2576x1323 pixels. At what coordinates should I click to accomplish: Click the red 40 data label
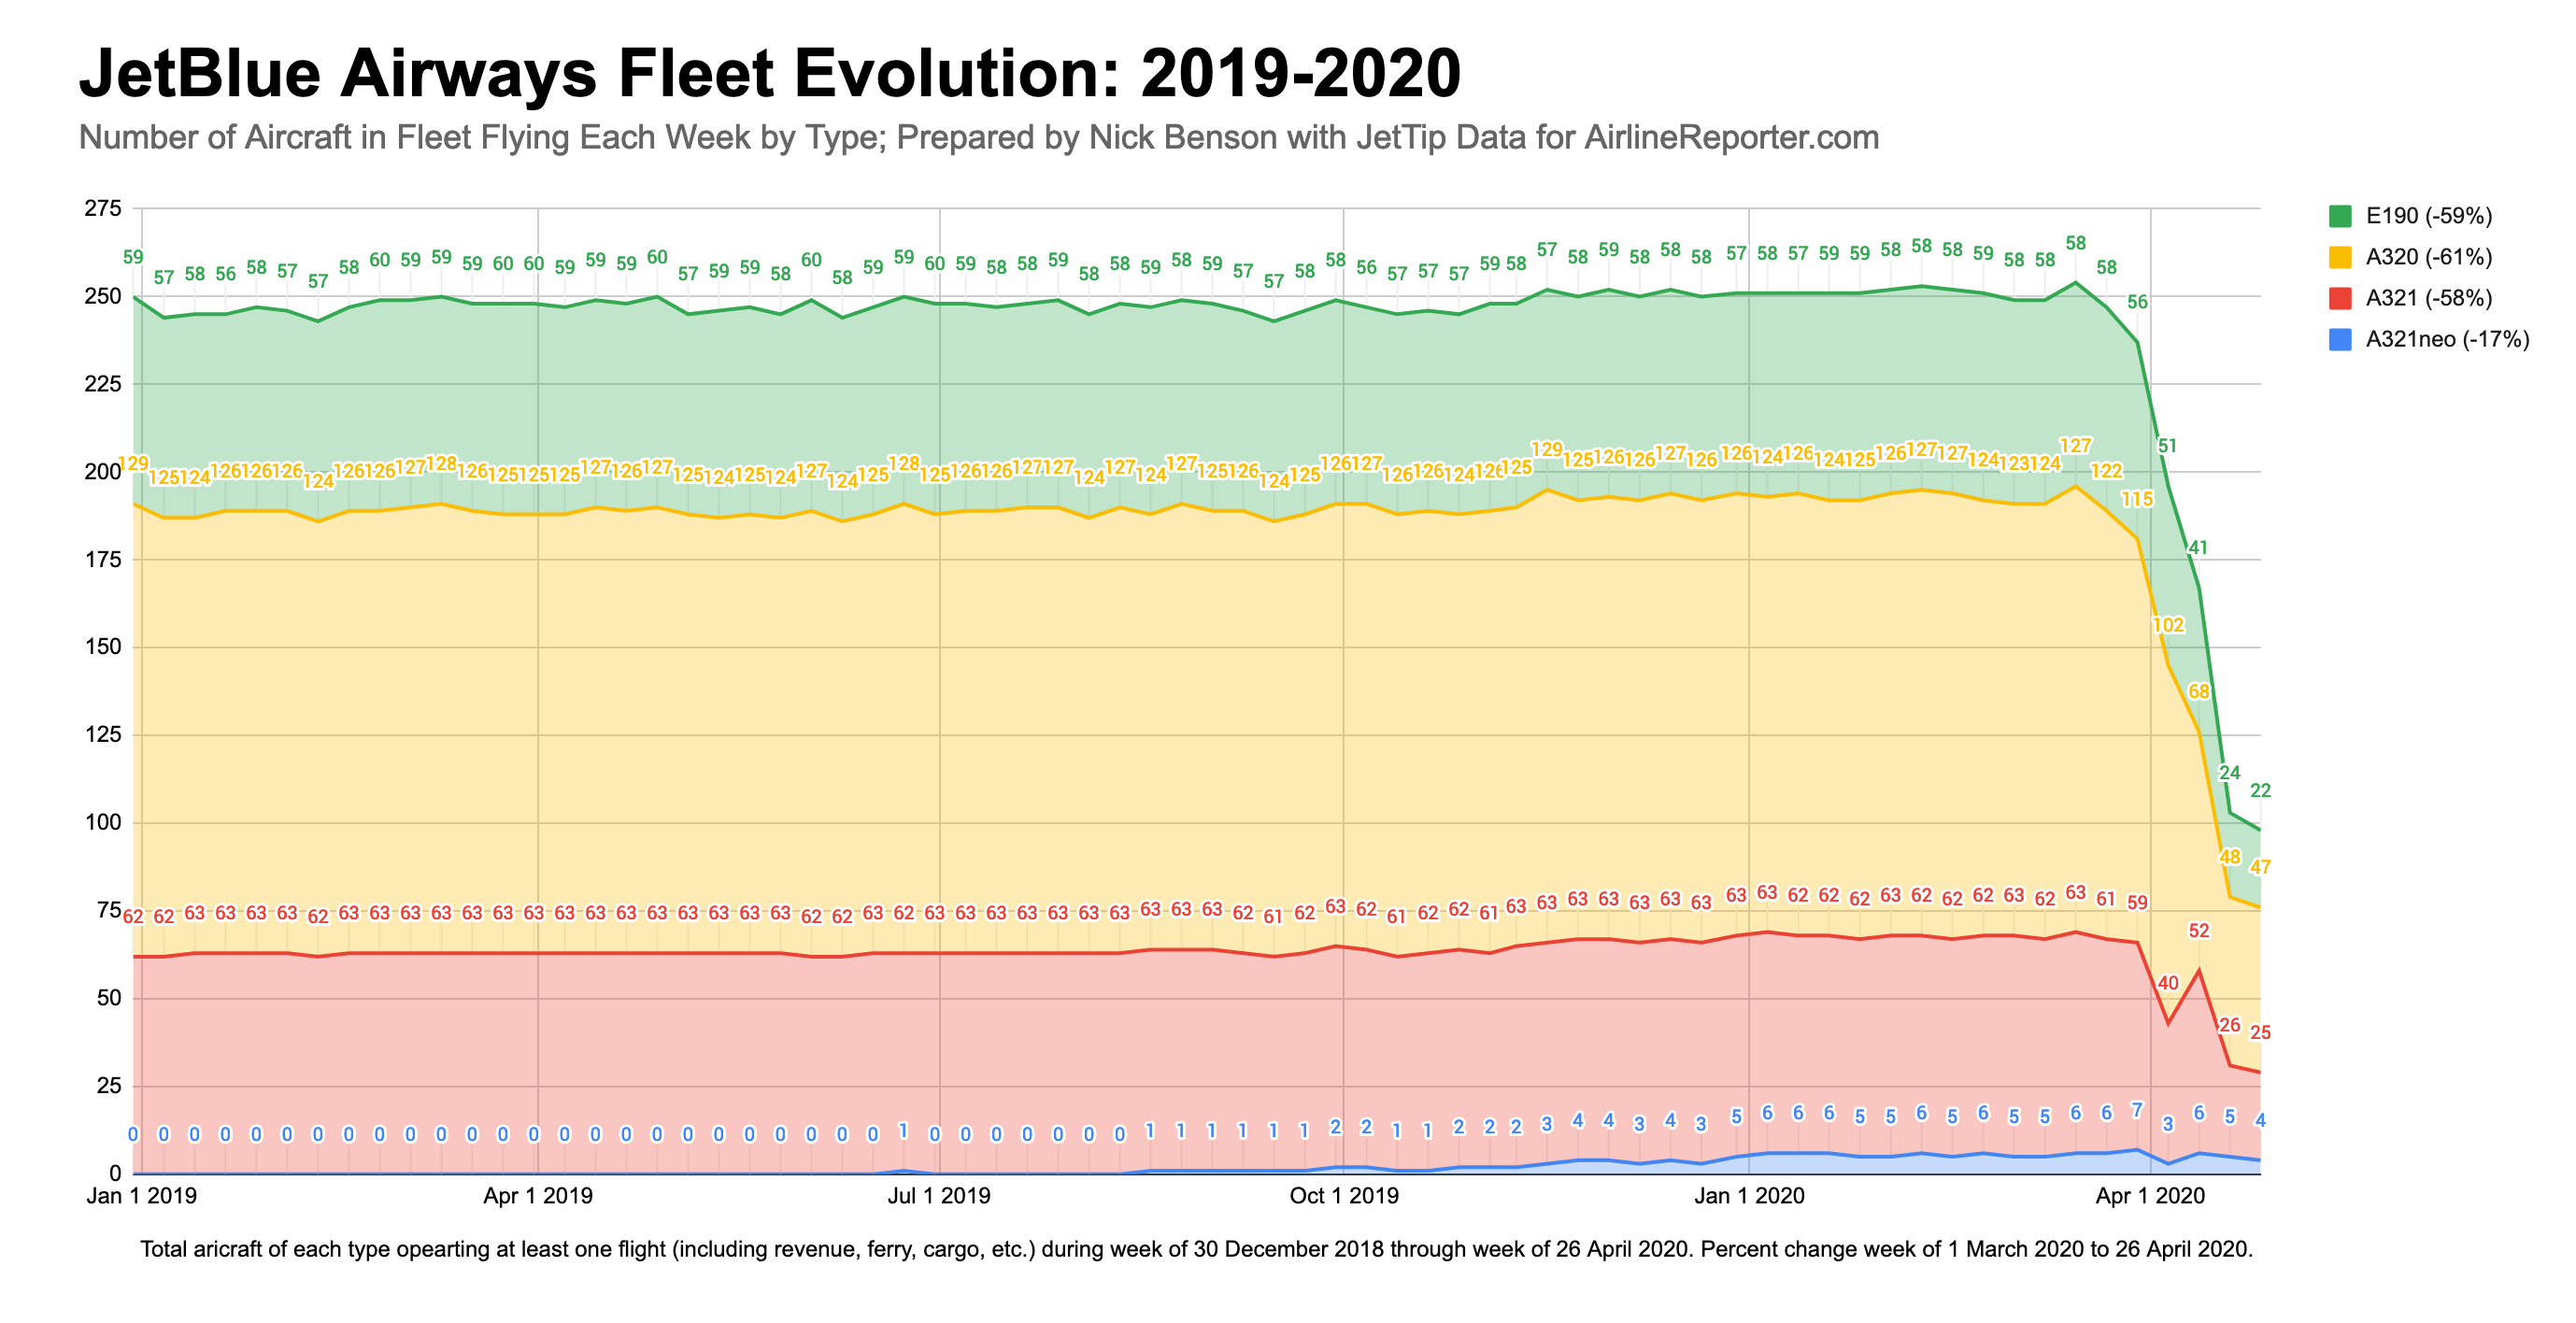pyautogui.click(x=2168, y=983)
